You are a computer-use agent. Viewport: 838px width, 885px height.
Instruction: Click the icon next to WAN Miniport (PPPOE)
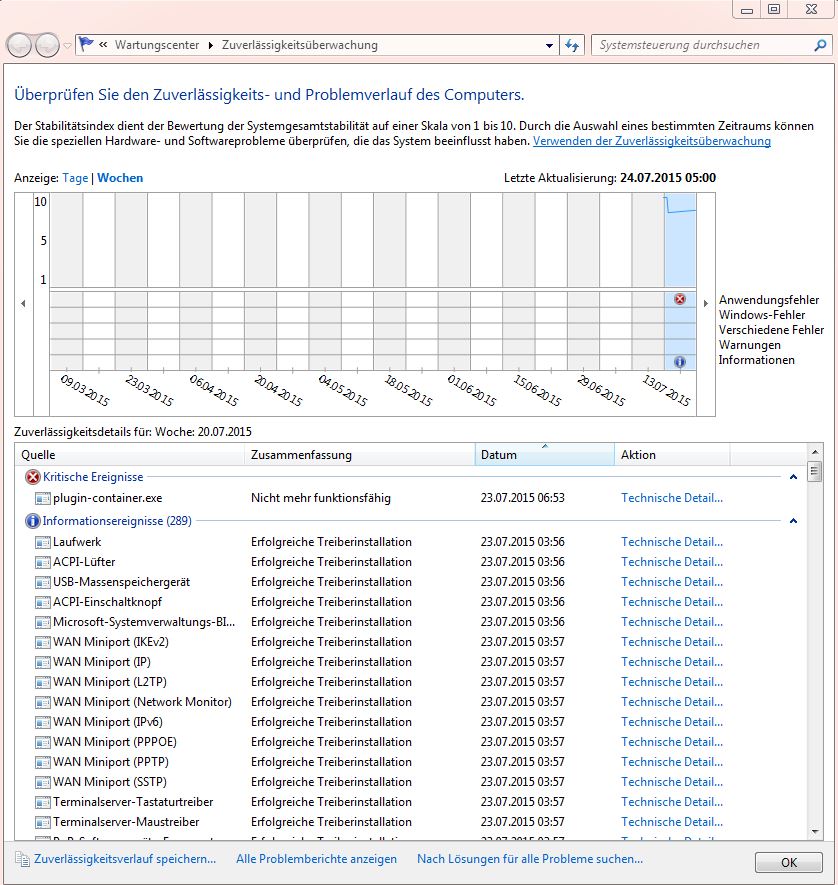42,742
